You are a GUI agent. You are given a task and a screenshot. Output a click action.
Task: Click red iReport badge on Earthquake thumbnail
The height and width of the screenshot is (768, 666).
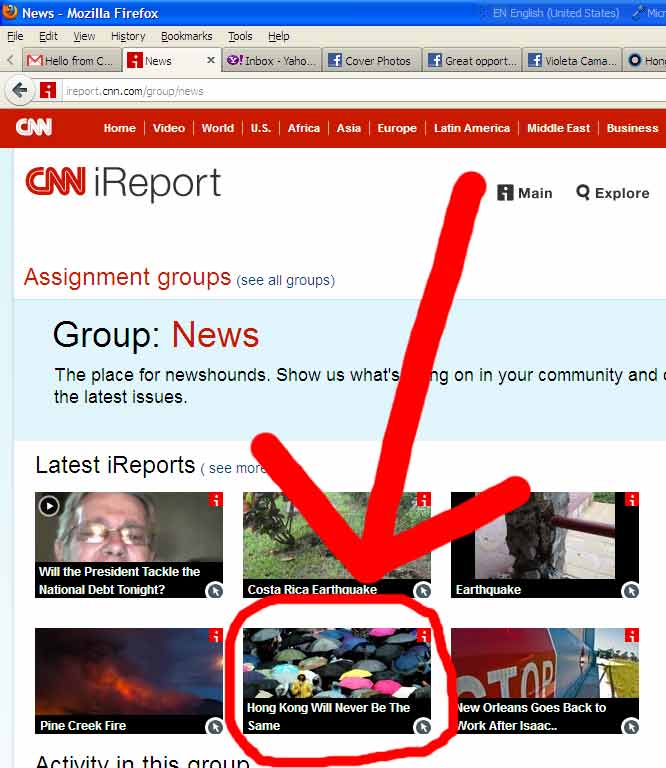(632, 499)
